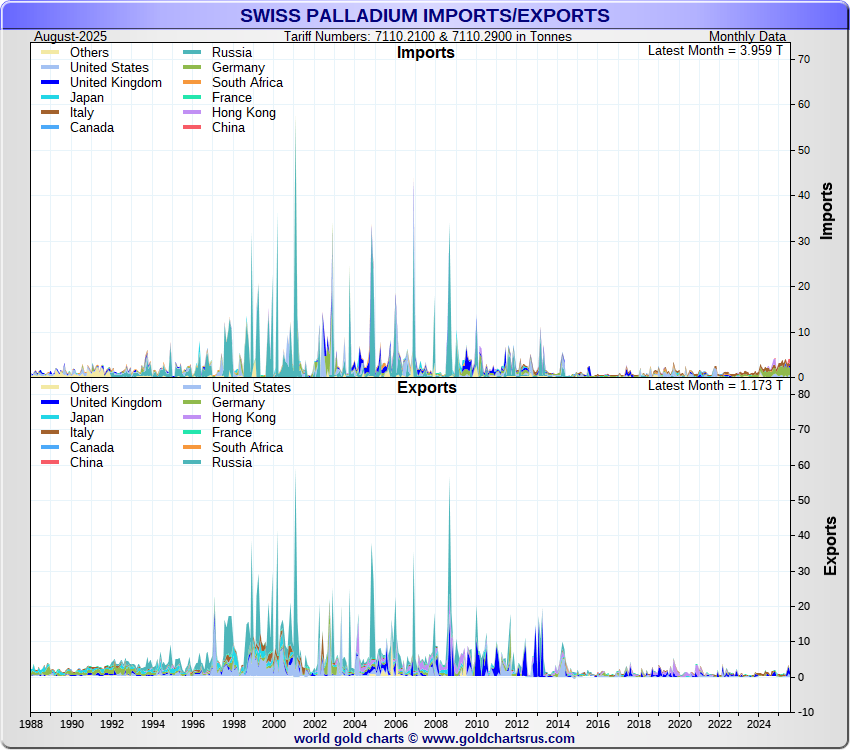Image resolution: width=850 pixels, height=750 pixels.
Task: Select the China swatch in Imports legend
Action: coord(192,128)
